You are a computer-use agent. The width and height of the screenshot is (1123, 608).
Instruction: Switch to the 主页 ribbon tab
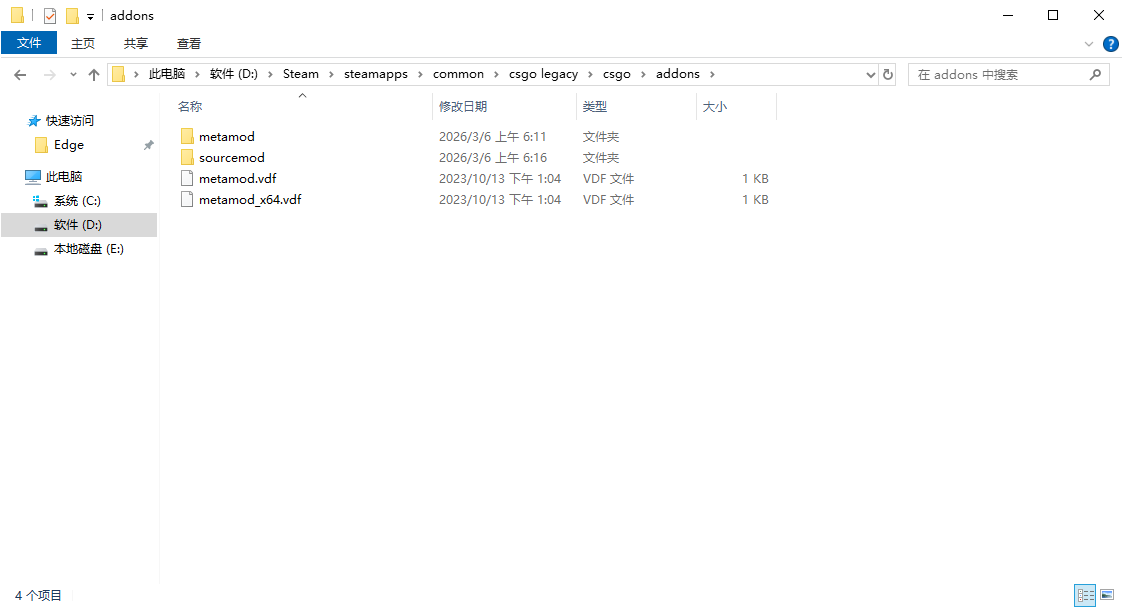tap(82, 43)
